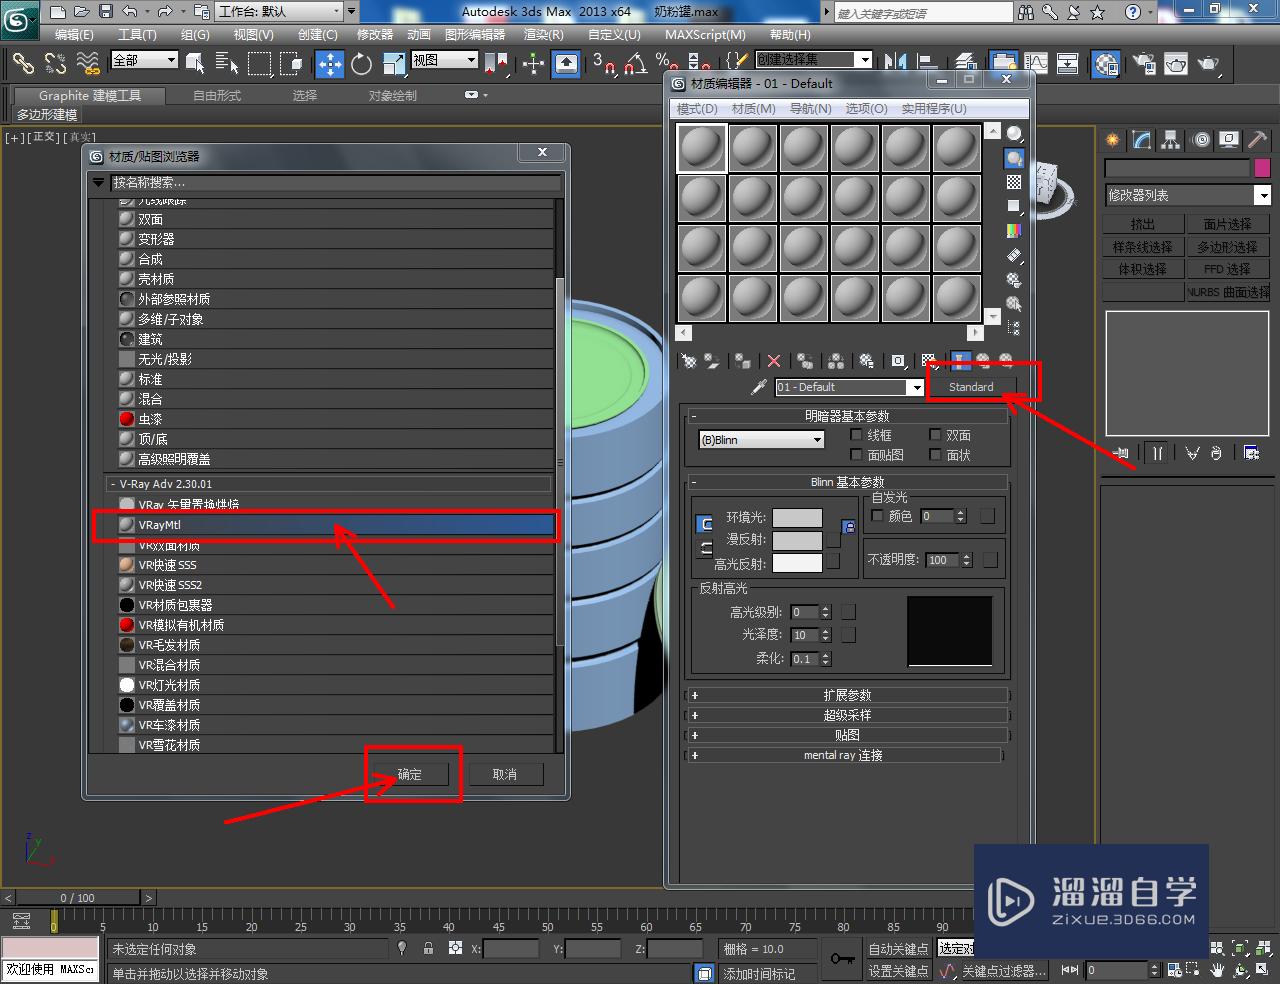
Task: Enable the 面贴图 face map checkbox
Action: [x=856, y=455]
